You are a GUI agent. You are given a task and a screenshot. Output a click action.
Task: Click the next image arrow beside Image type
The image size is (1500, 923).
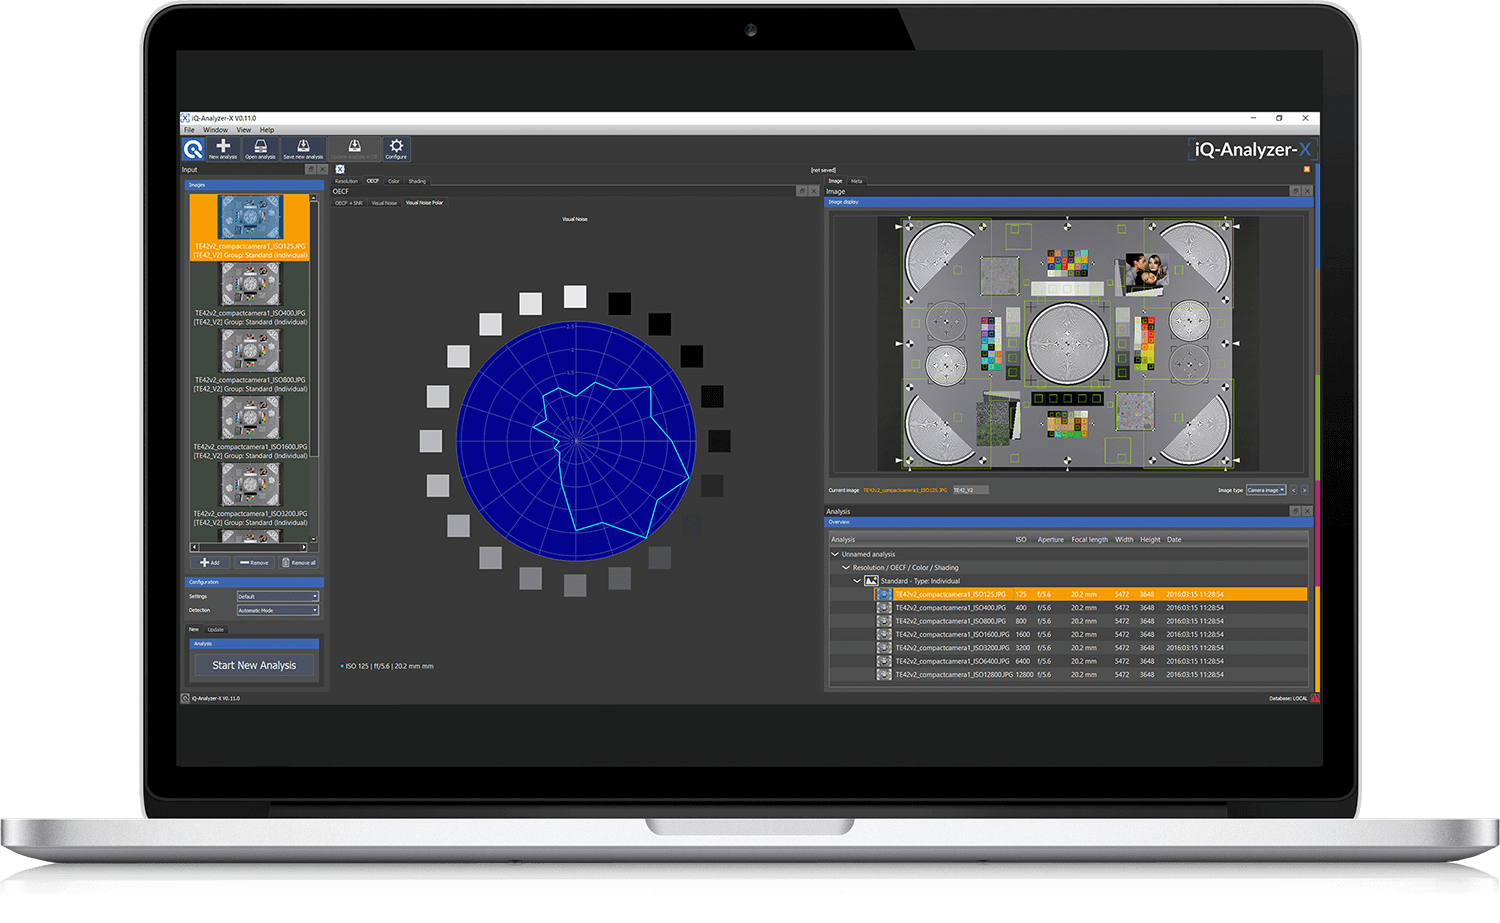(1304, 490)
